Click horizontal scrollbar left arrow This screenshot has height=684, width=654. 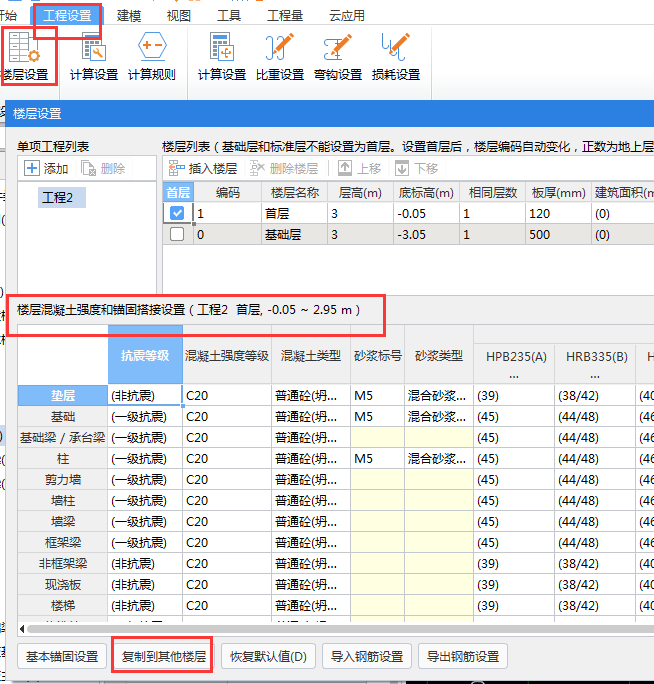(22, 629)
